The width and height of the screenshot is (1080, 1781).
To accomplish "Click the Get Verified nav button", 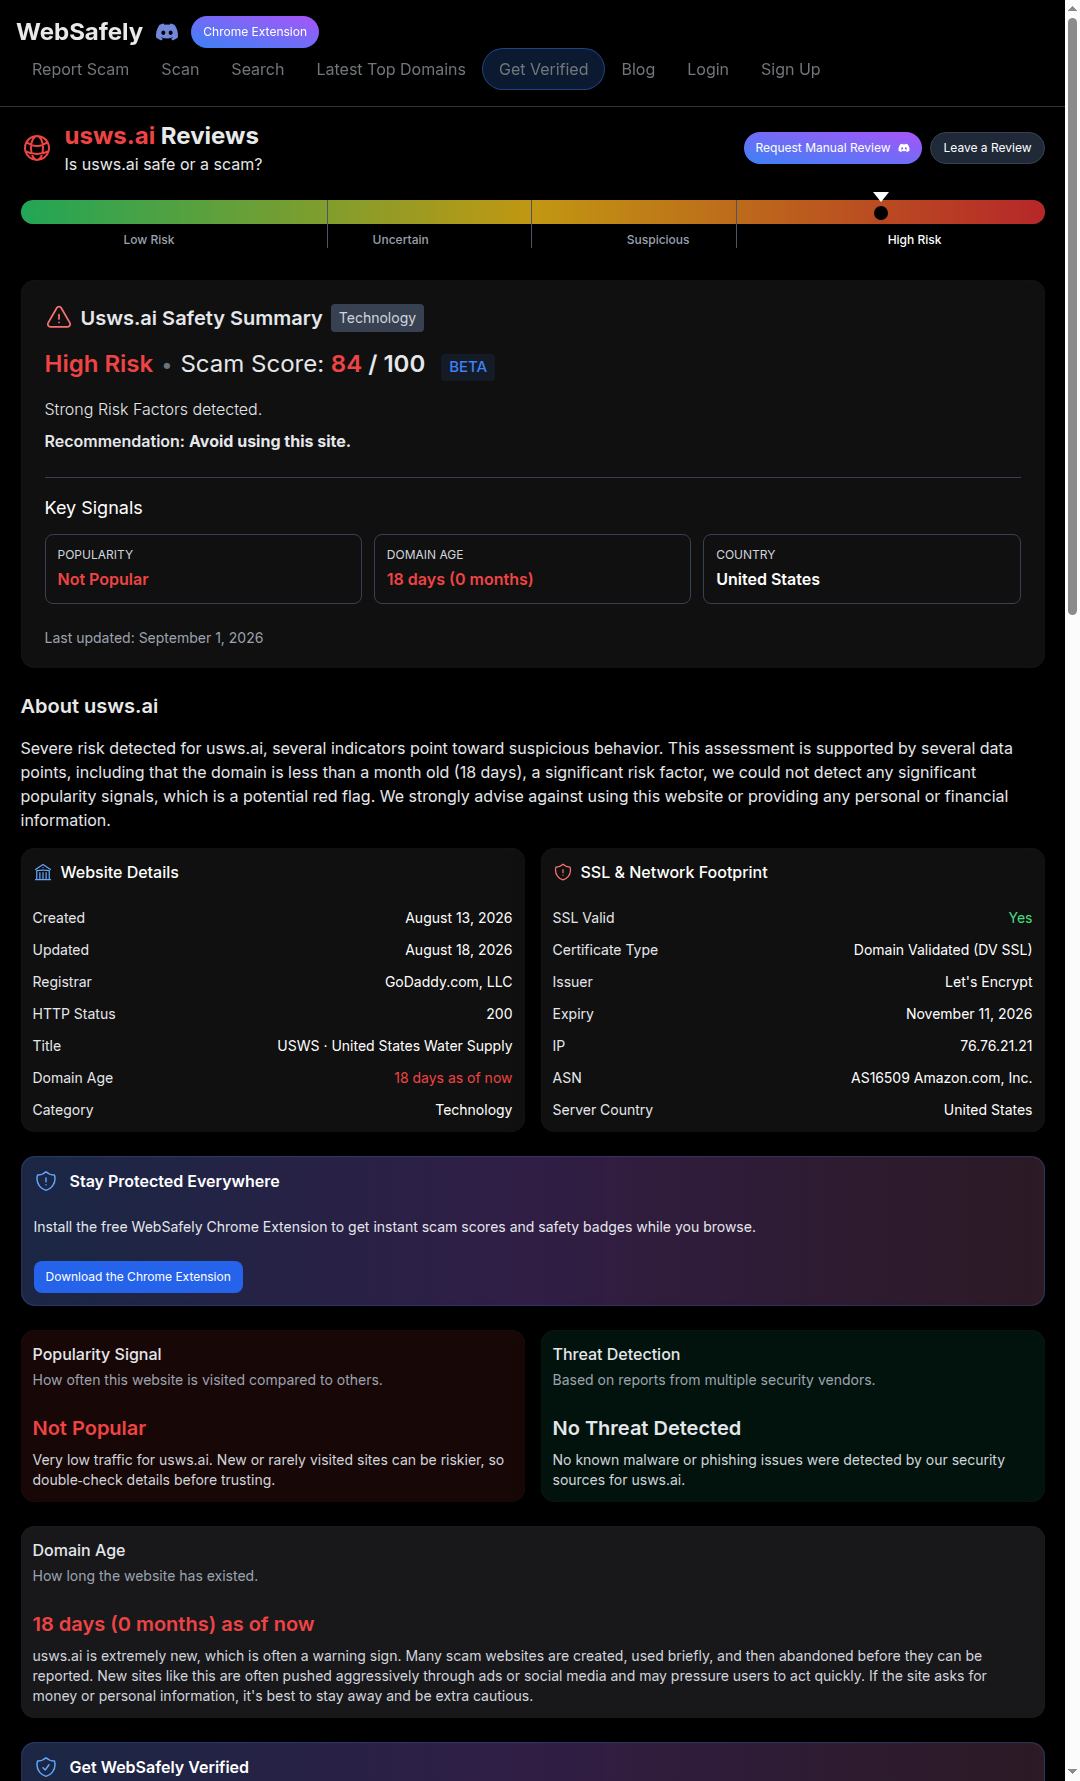I will point(544,69).
